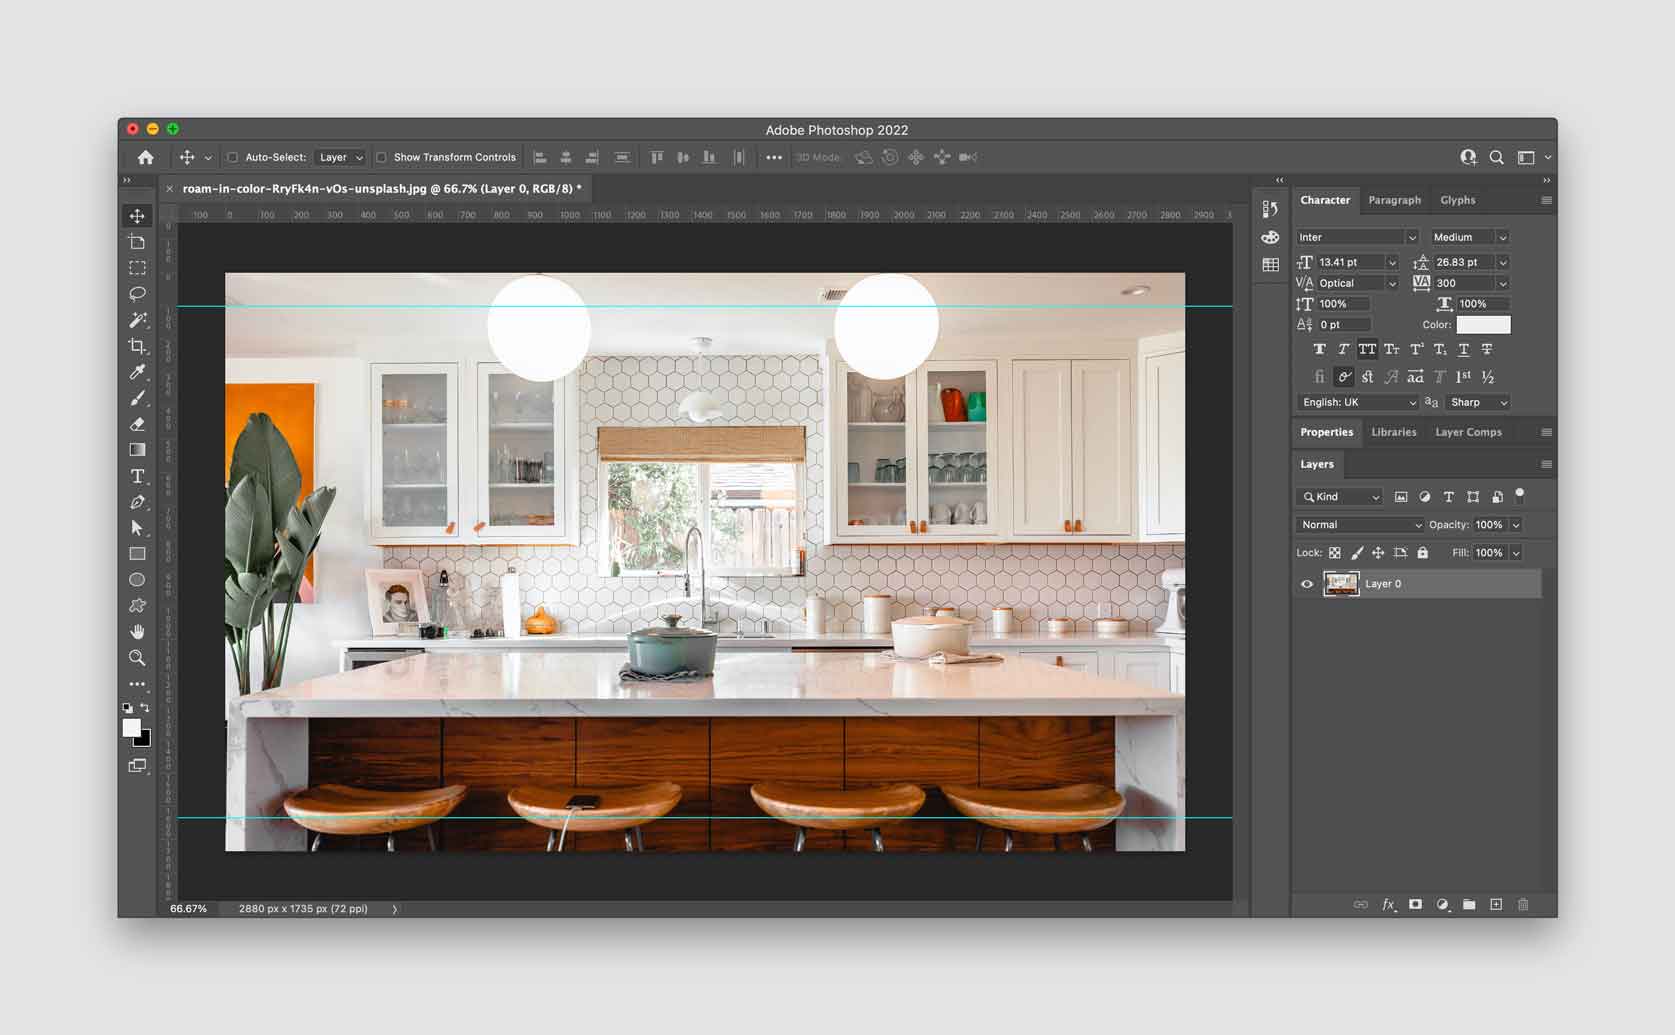
Task: Open the Medium font style dropdown
Action: point(1469,237)
